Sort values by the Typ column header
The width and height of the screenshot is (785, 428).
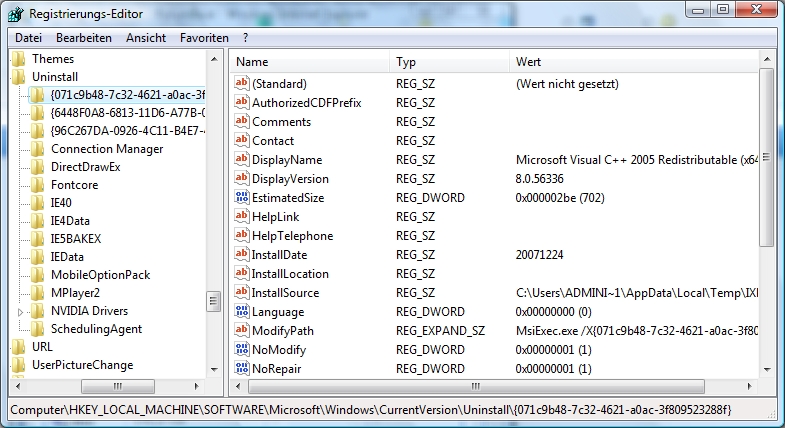pos(450,62)
